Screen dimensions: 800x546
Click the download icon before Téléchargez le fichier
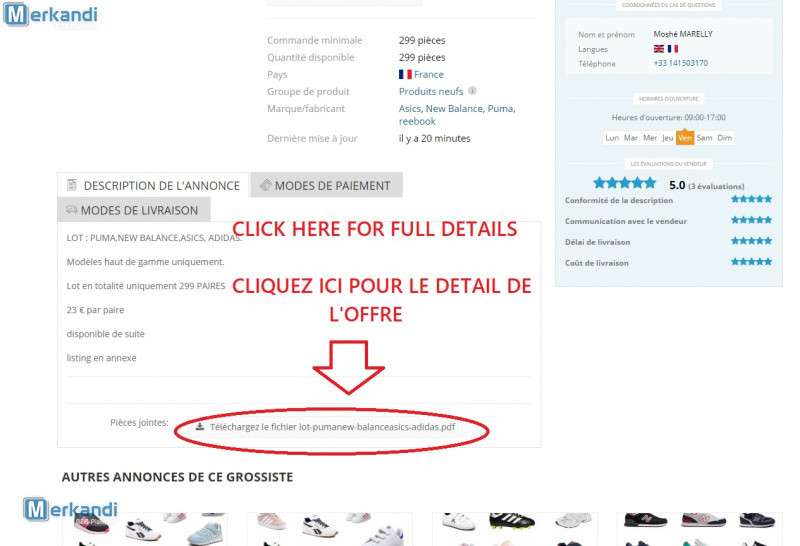[x=200, y=427]
